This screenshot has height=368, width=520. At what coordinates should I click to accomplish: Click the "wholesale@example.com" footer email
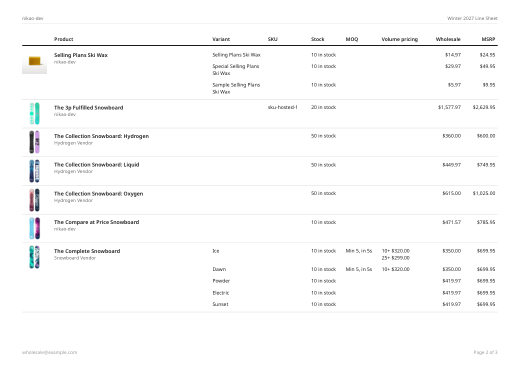click(49, 352)
